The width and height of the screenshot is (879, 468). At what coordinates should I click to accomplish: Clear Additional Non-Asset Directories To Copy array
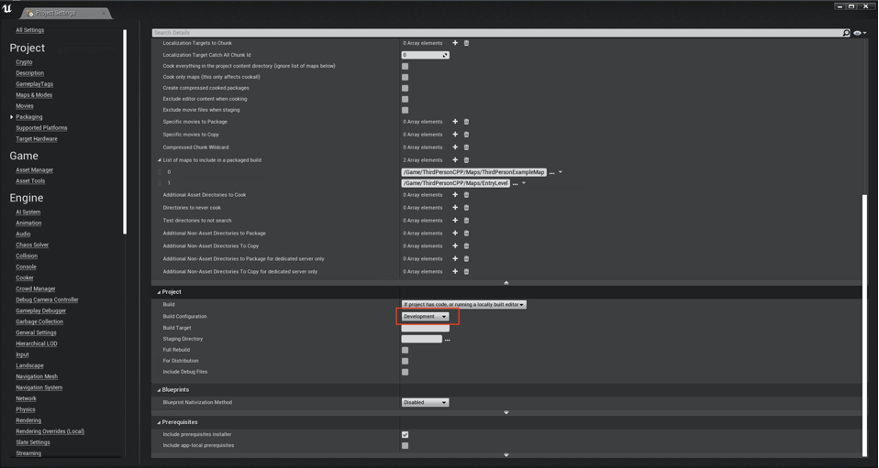point(466,246)
